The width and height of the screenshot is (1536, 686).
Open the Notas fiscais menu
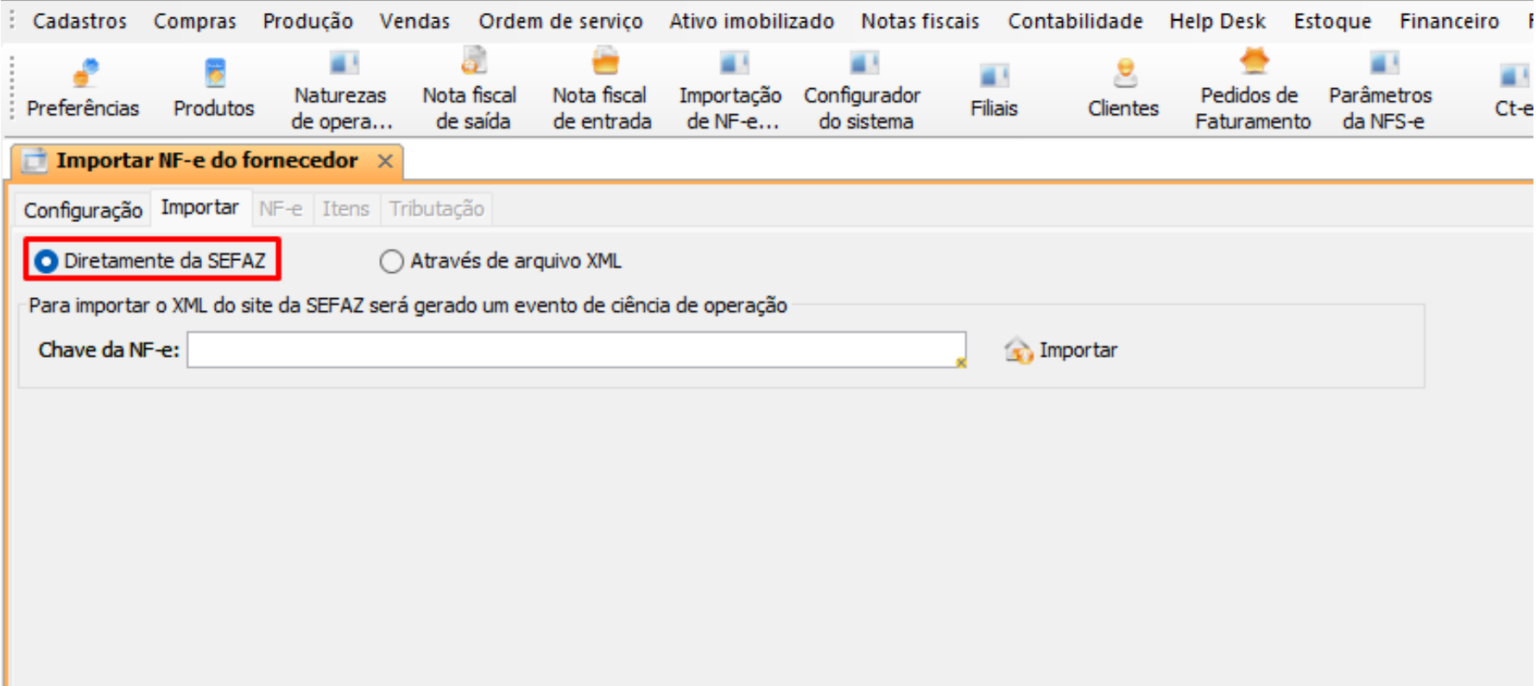pos(920,21)
